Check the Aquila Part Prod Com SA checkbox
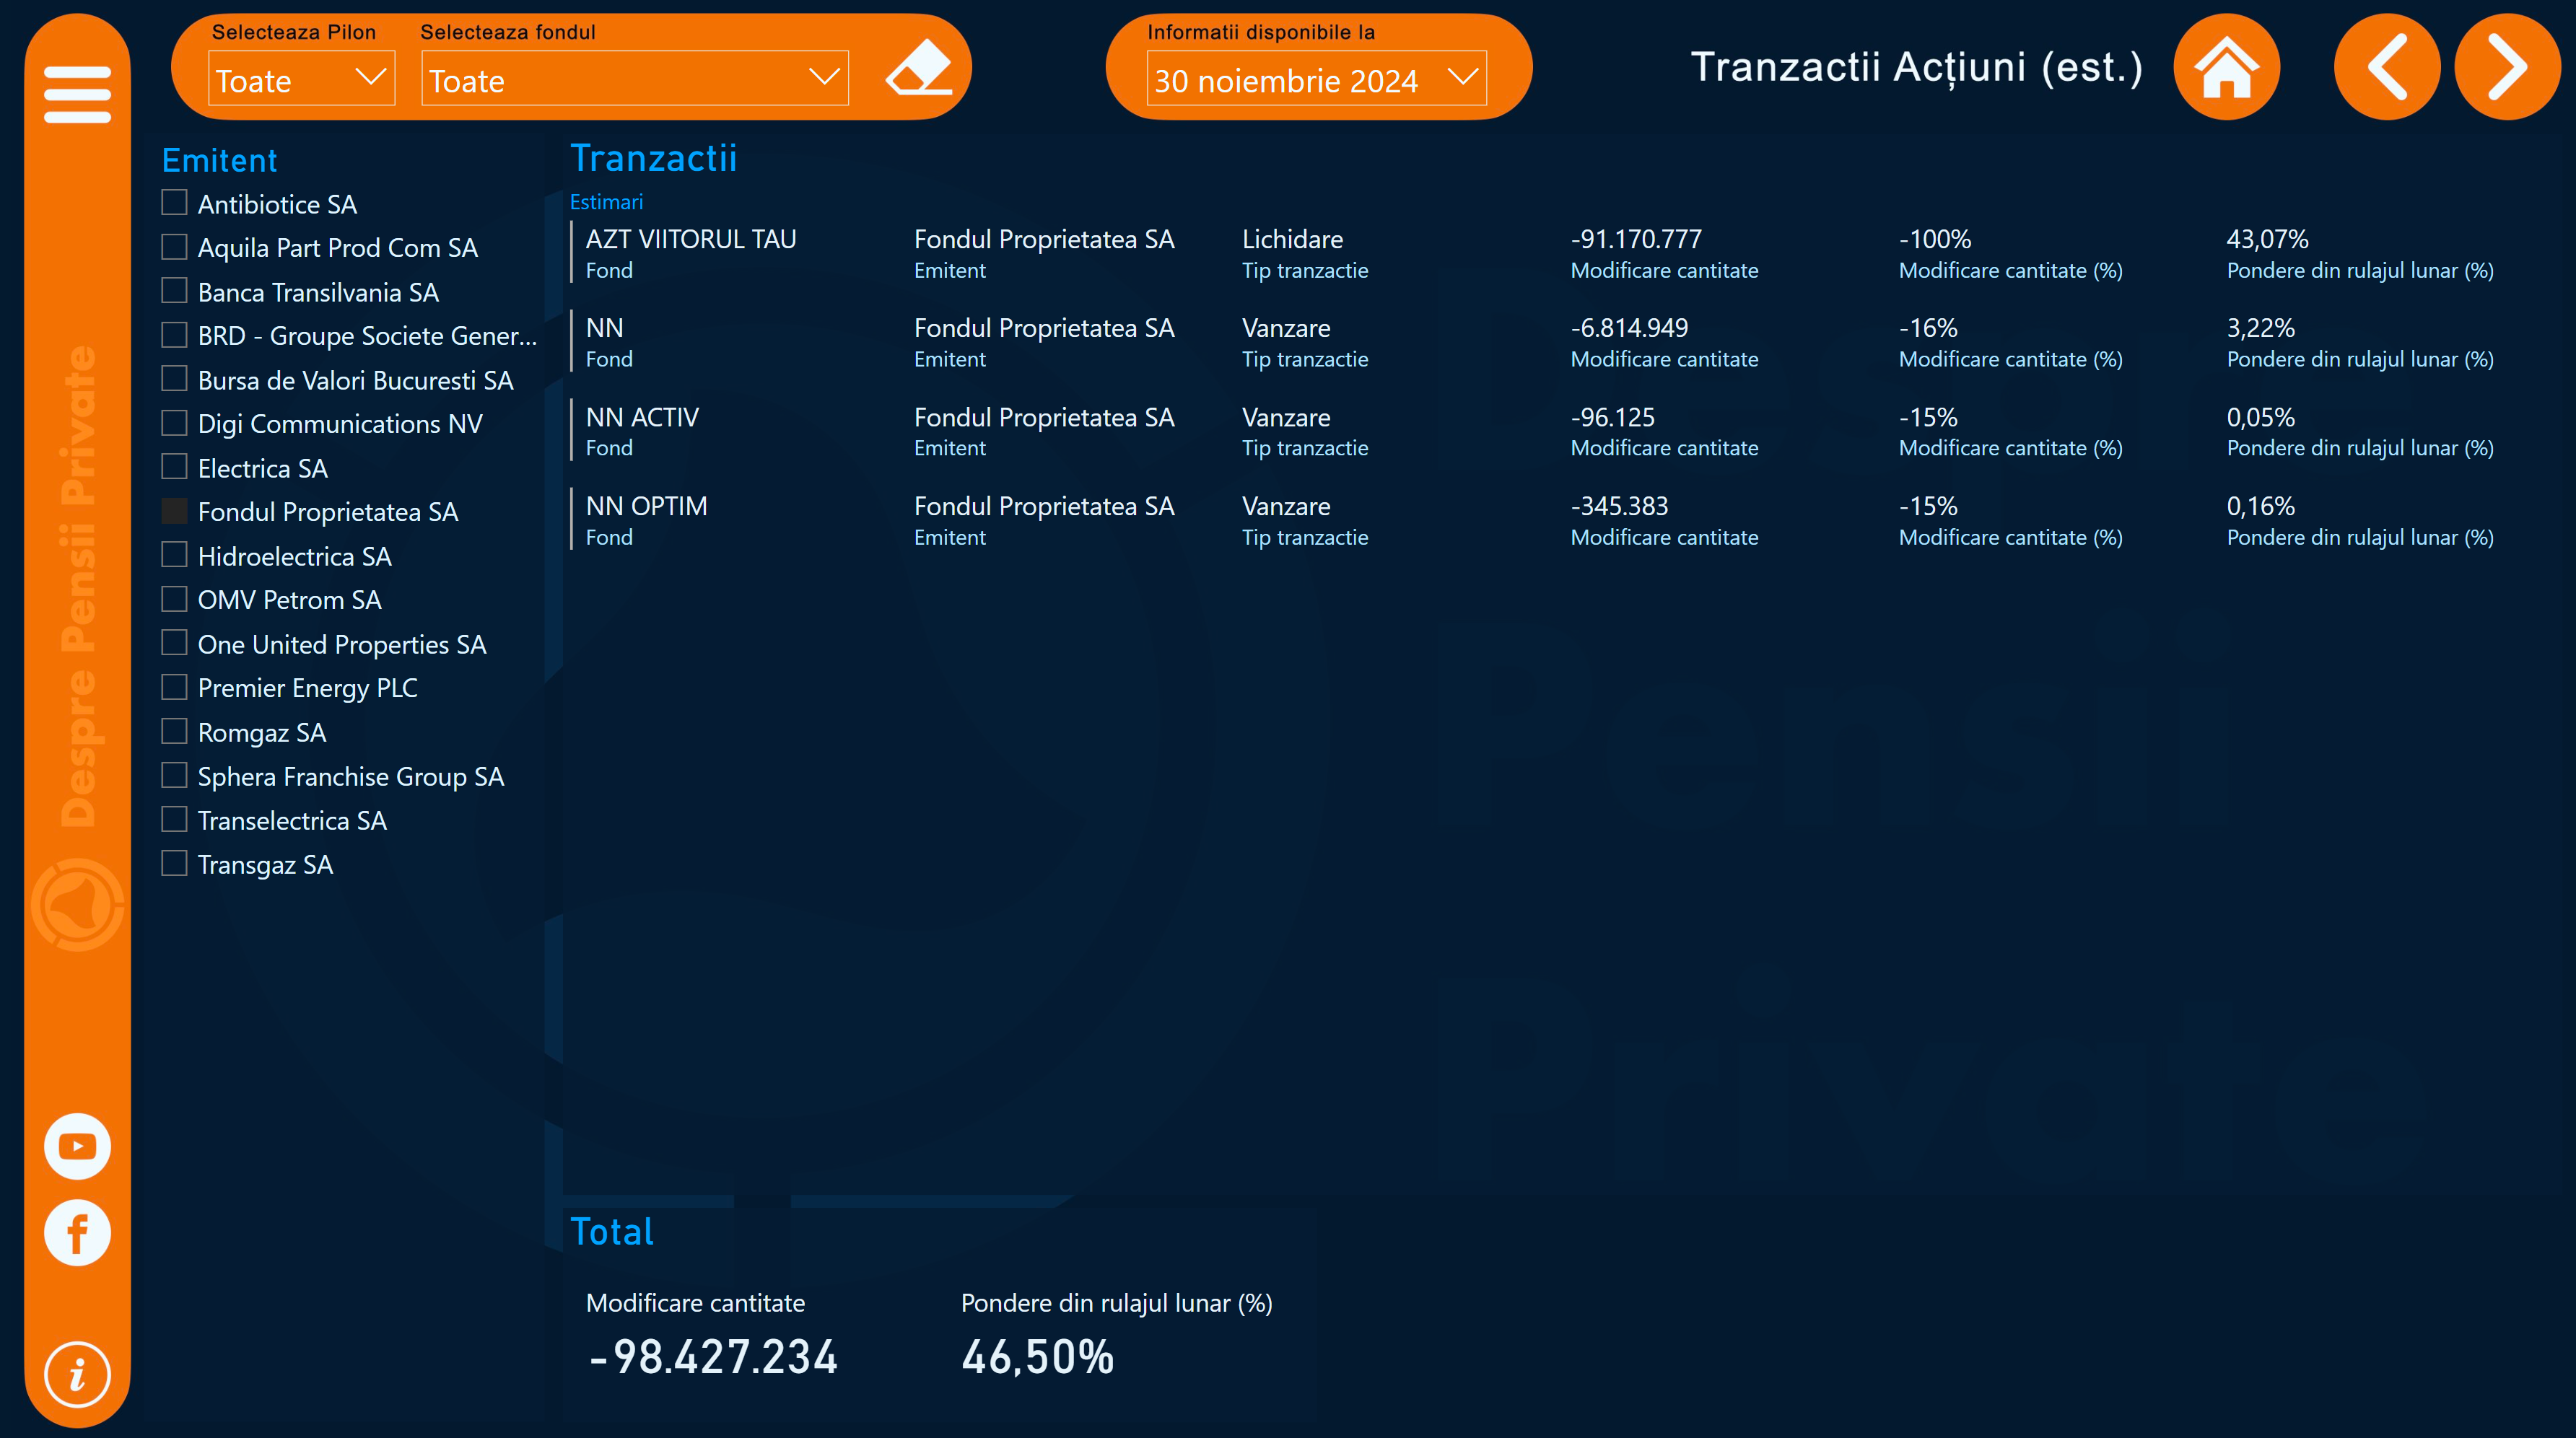 coord(174,247)
